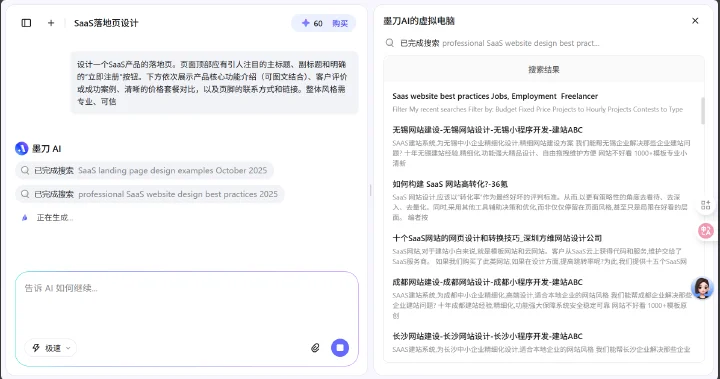The image size is (720, 379).
Task: Open result 无锡网站建设-无锡网站设计
Action: click(x=487, y=130)
